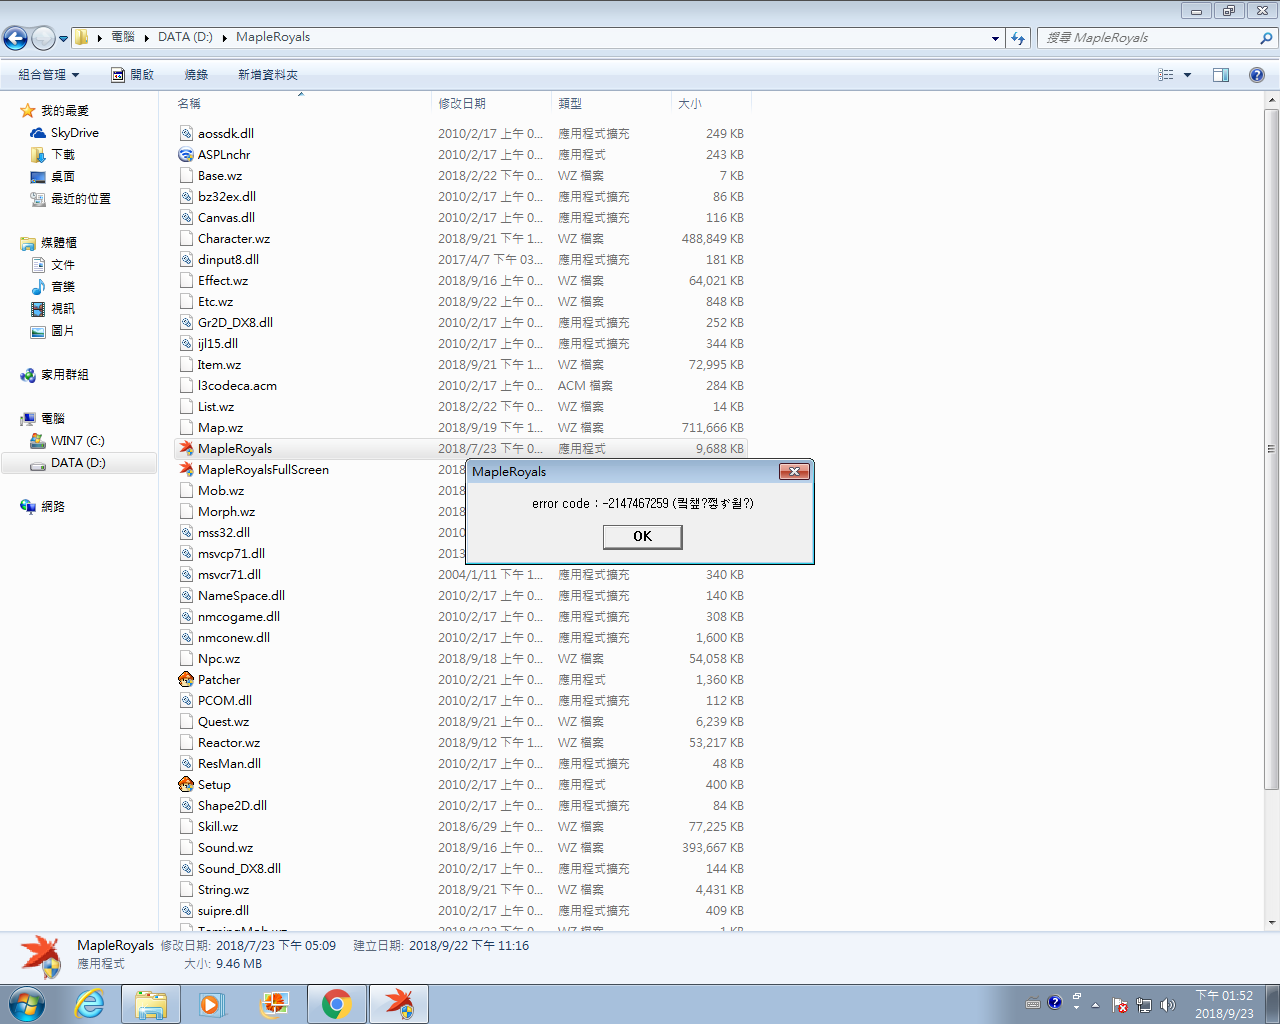1280x1024 pixels.
Task: Open the Windows Start button
Action: click(26, 1004)
